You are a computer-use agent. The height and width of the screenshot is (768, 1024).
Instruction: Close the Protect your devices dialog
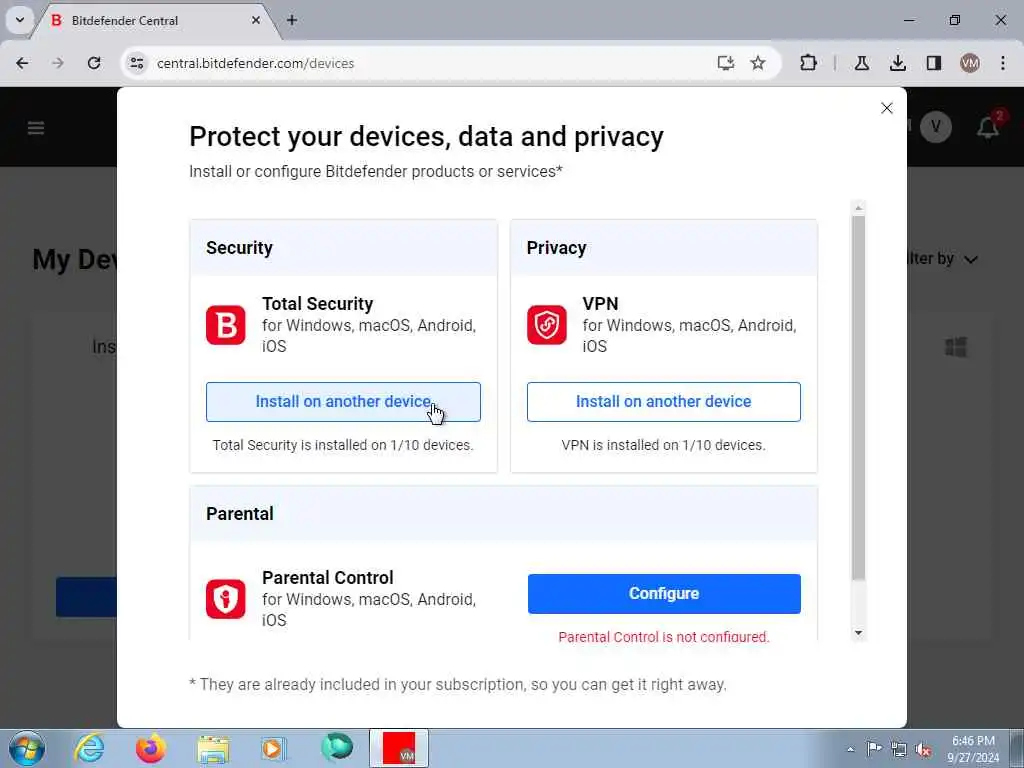[x=886, y=108]
